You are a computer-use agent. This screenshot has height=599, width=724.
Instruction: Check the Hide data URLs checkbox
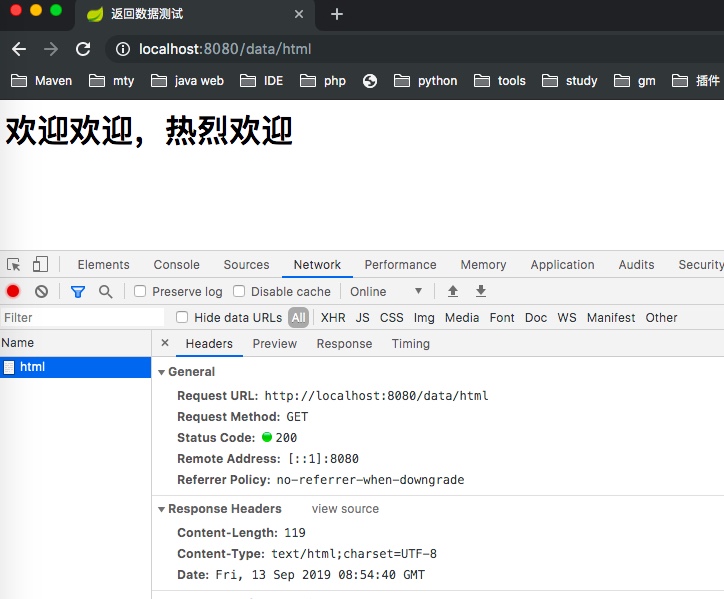182,317
